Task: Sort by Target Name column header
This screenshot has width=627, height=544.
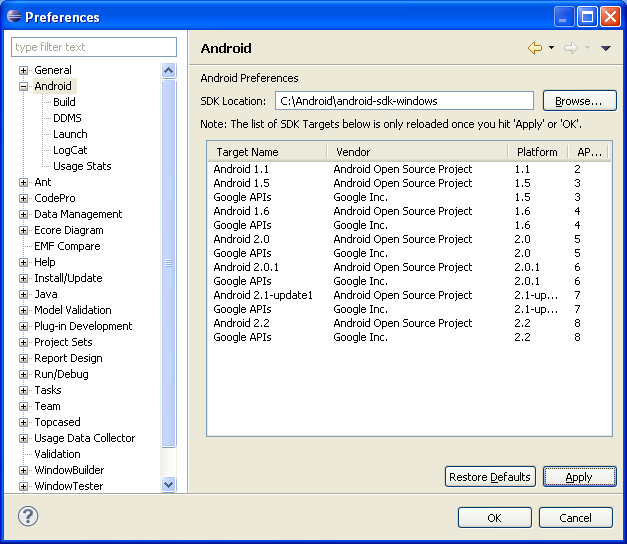Action: (x=267, y=152)
